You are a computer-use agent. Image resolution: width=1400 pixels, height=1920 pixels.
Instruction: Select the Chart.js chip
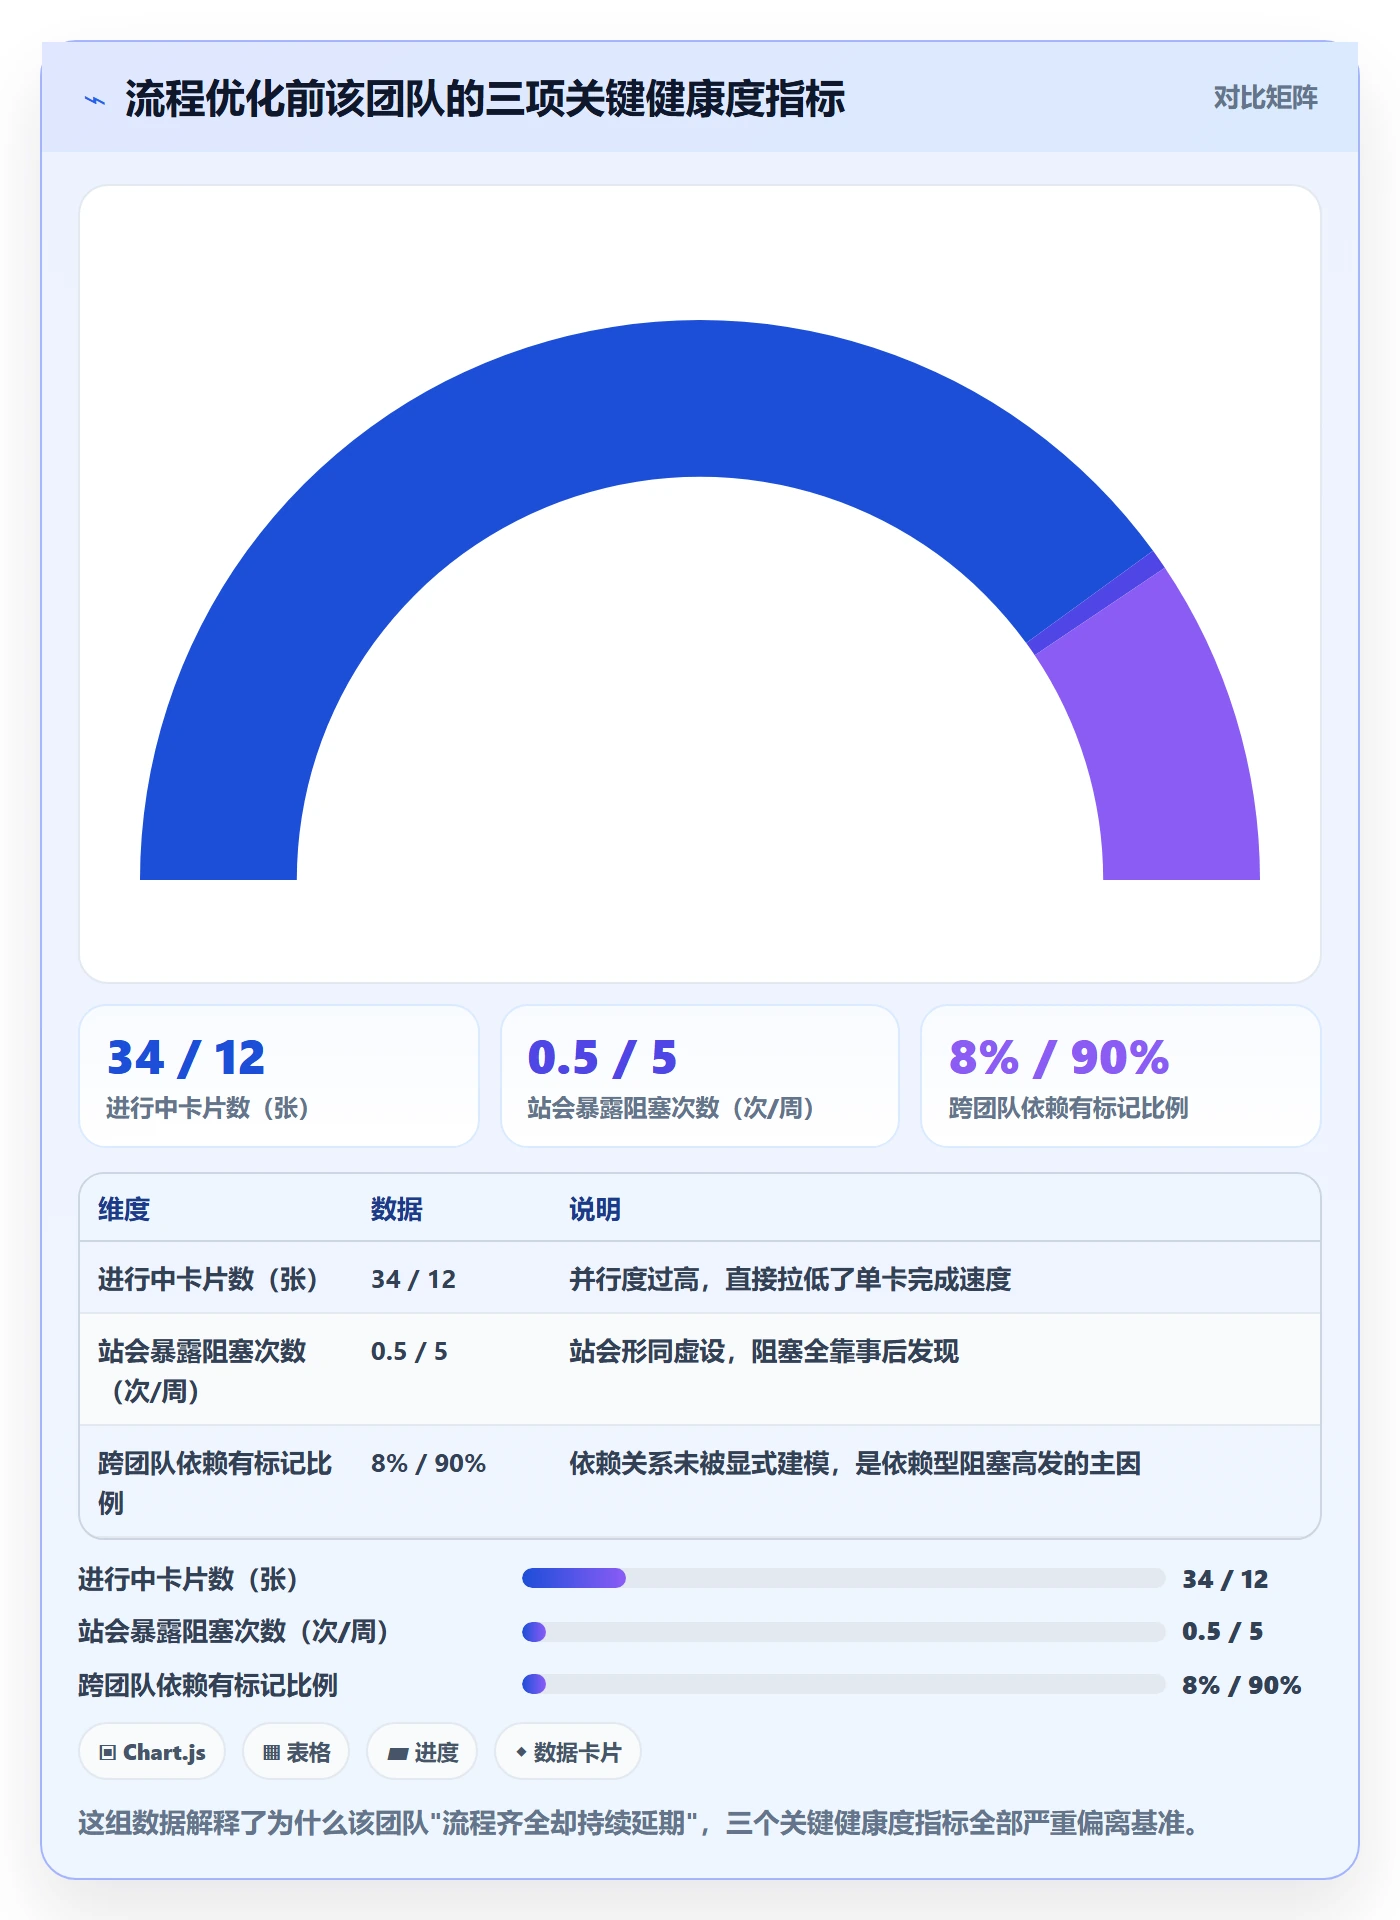pos(152,1752)
